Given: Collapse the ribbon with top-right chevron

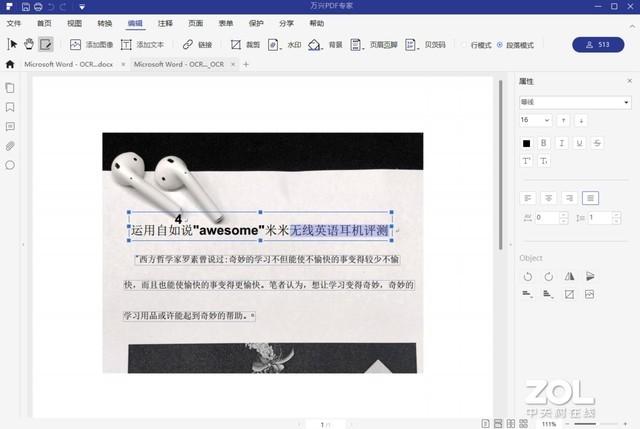Looking at the screenshot, I should [x=632, y=27].
